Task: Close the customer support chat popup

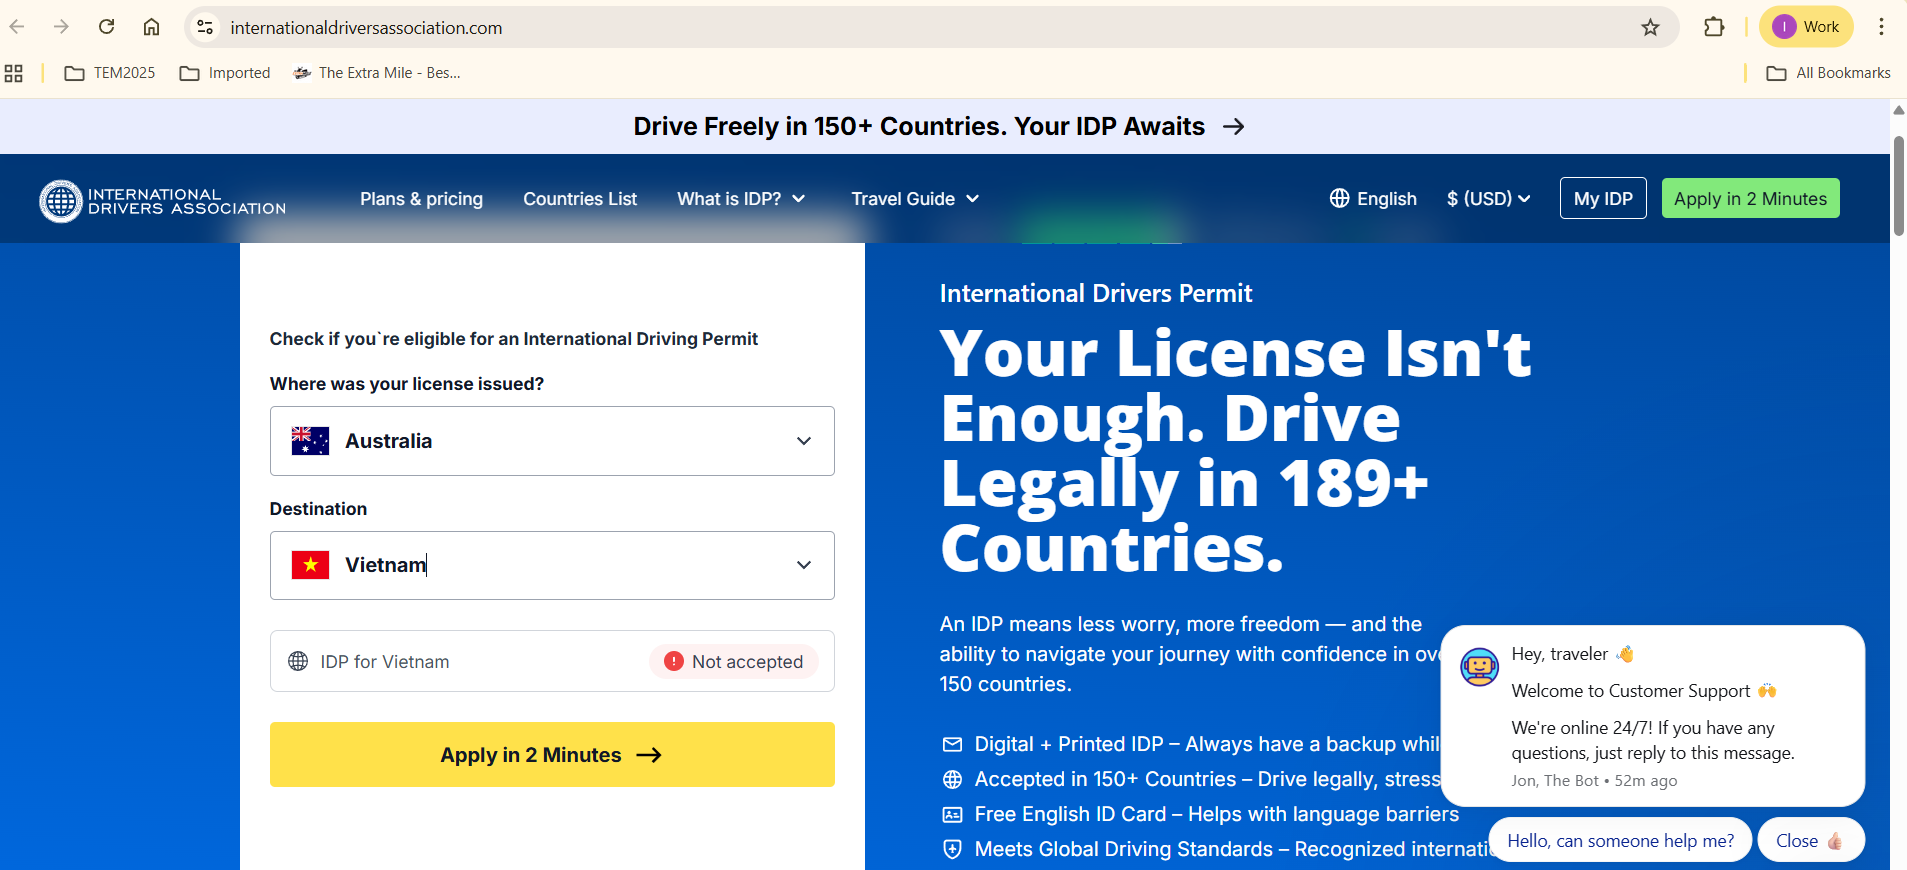Action: (1809, 841)
